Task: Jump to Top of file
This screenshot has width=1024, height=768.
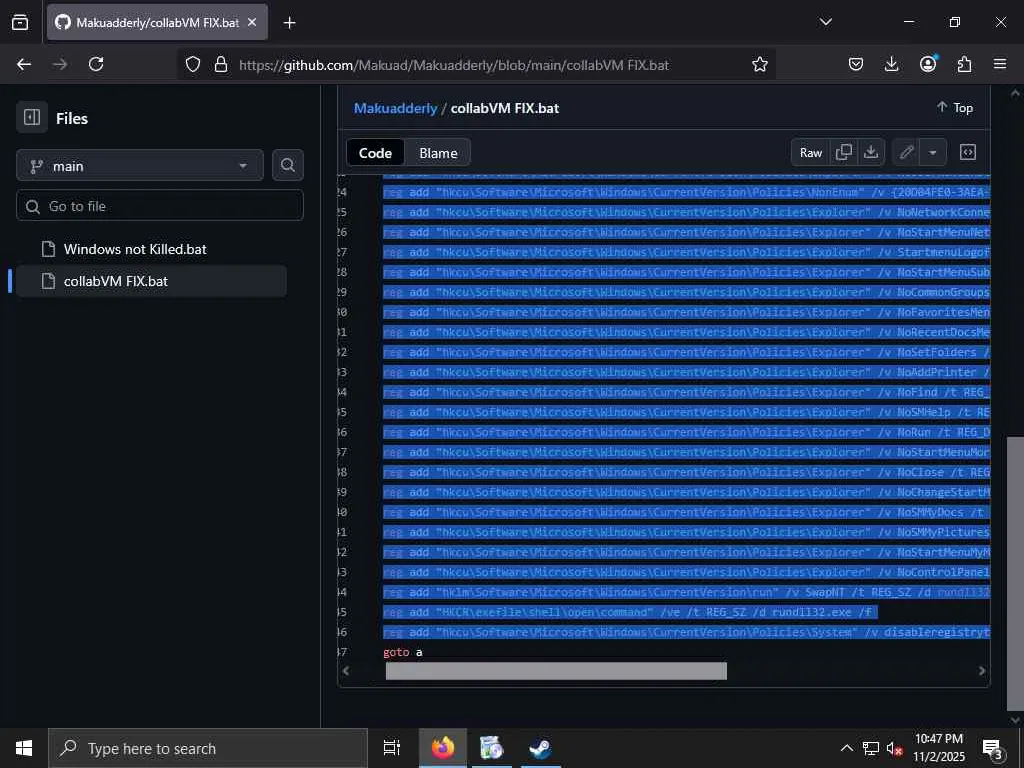Action: point(954,107)
